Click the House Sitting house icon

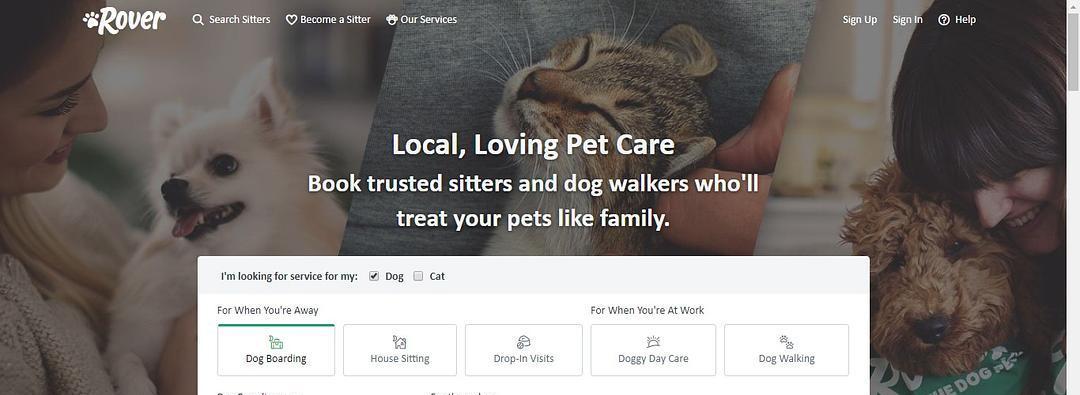(x=399, y=342)
